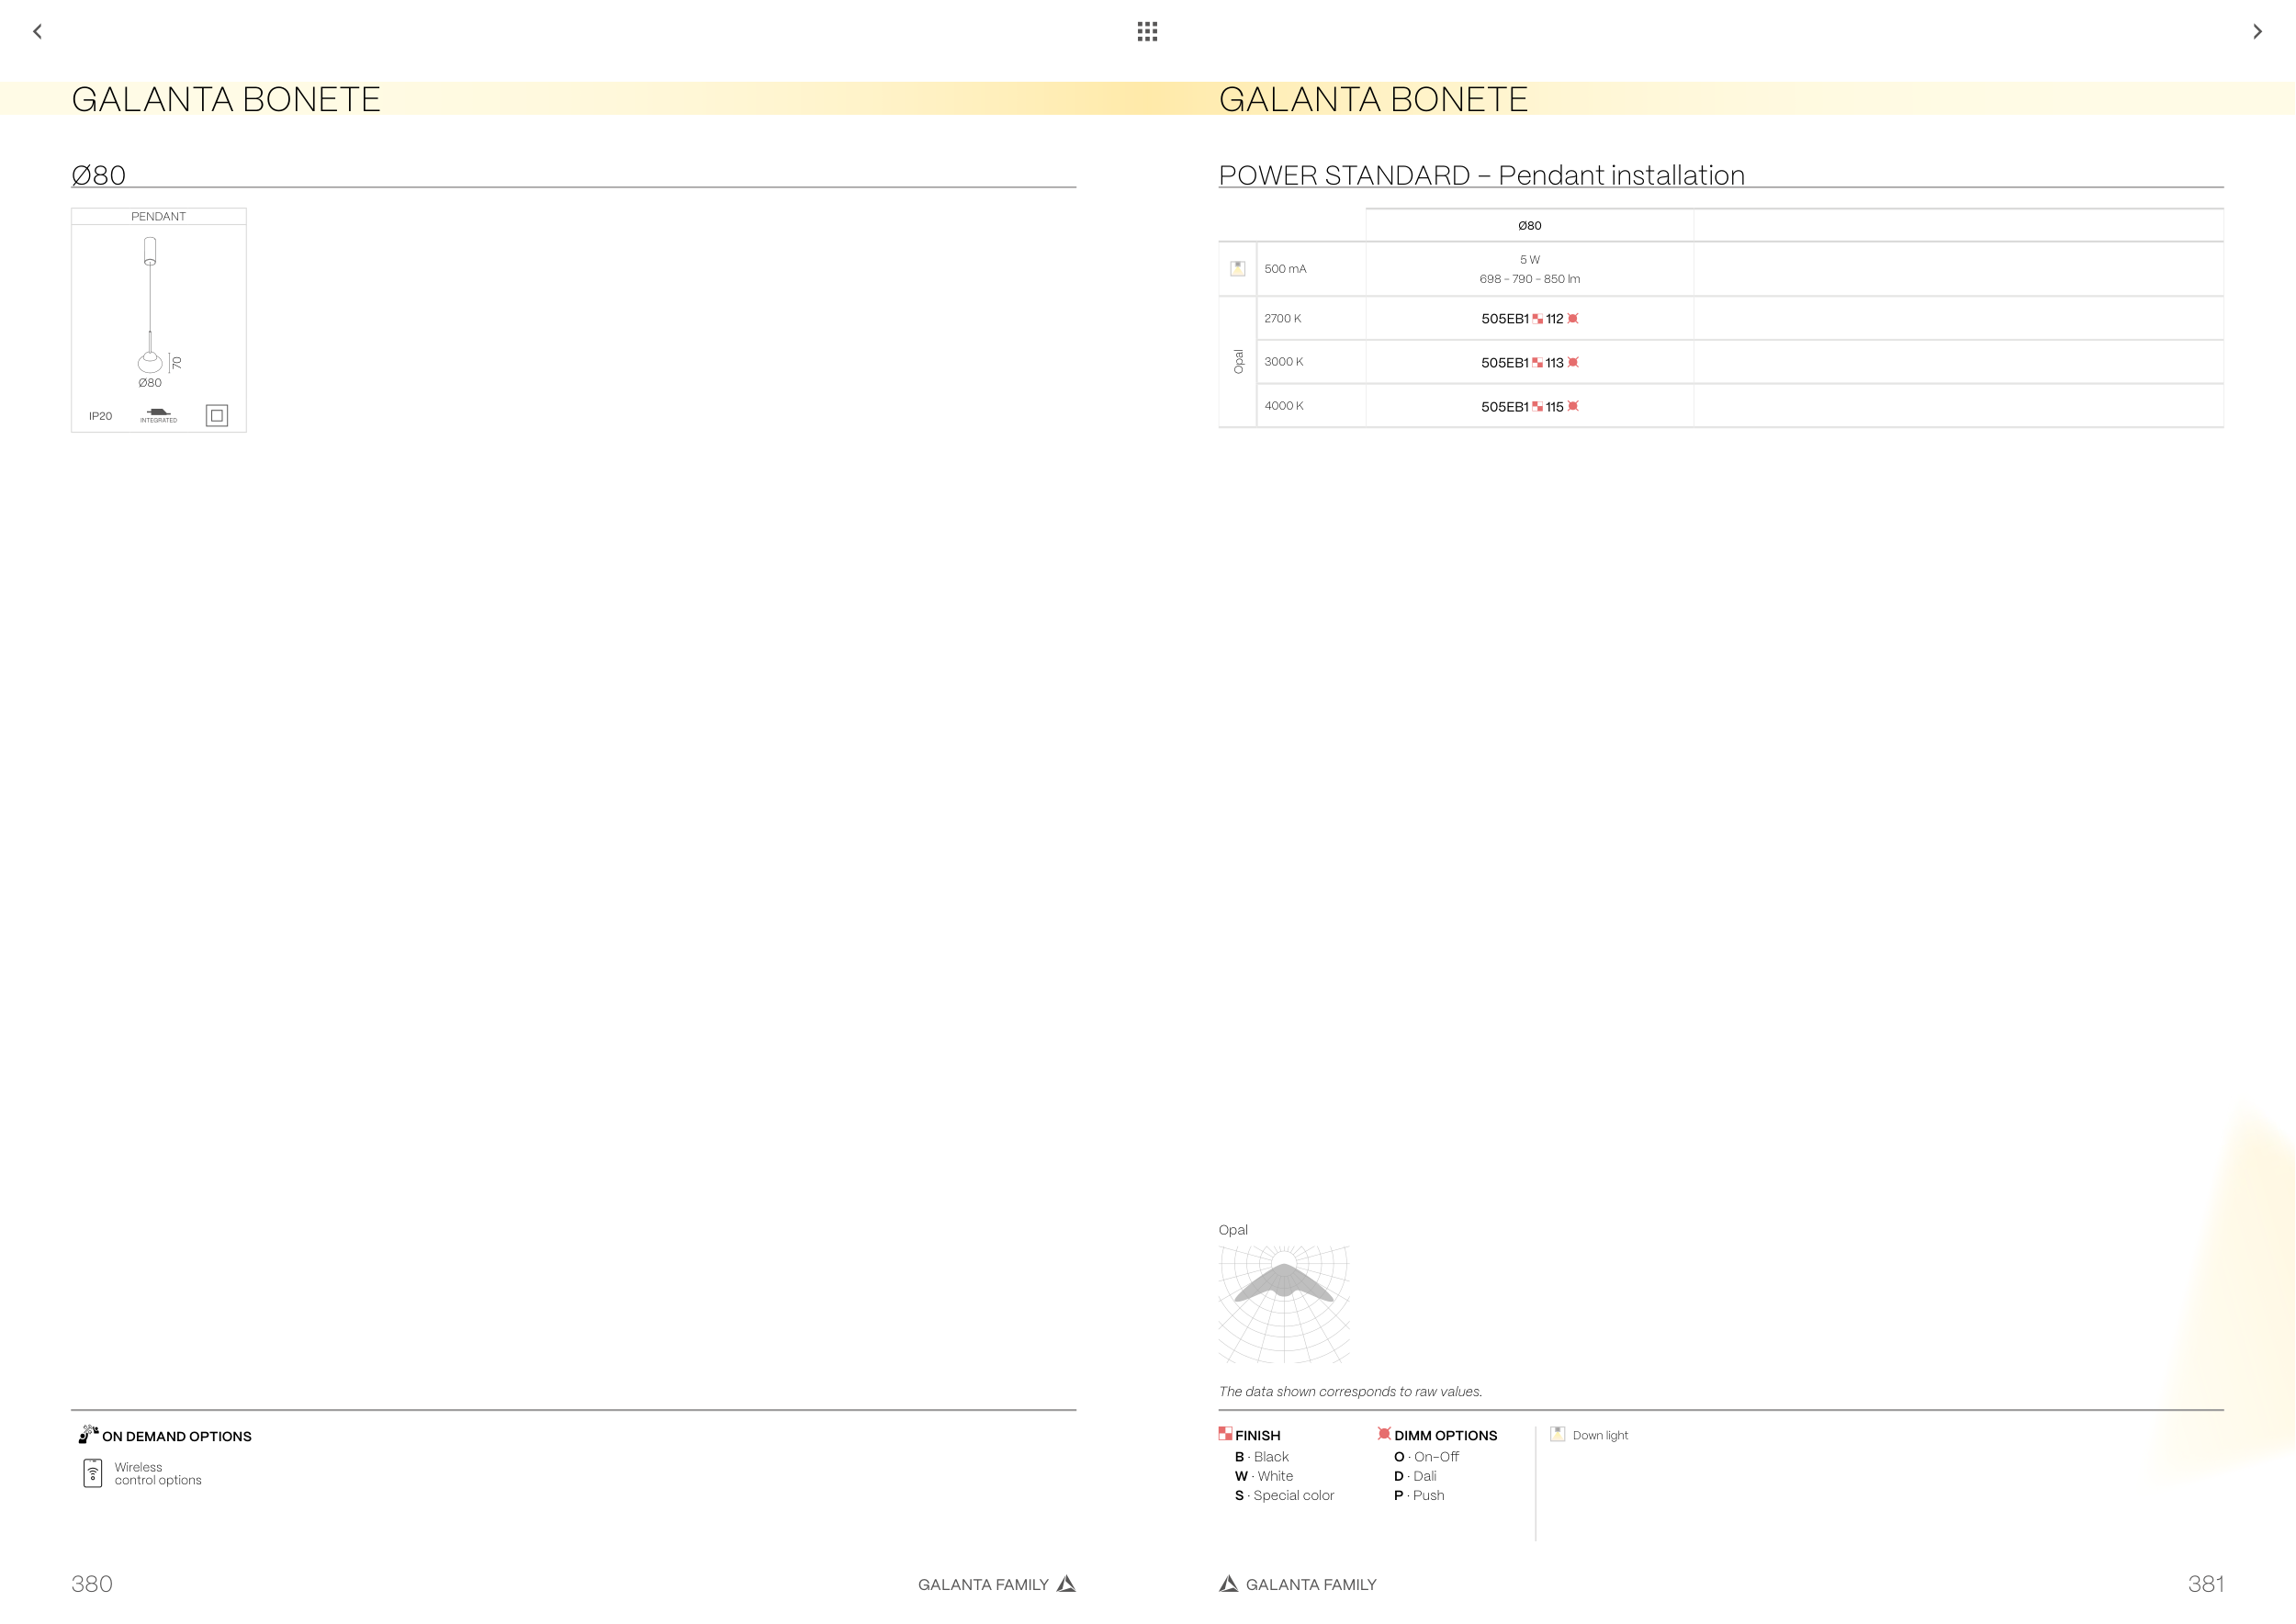The height and width of the screenshot is (1624, 2296).
Task: Click the PENDANT header label
Action: (158, 216)
